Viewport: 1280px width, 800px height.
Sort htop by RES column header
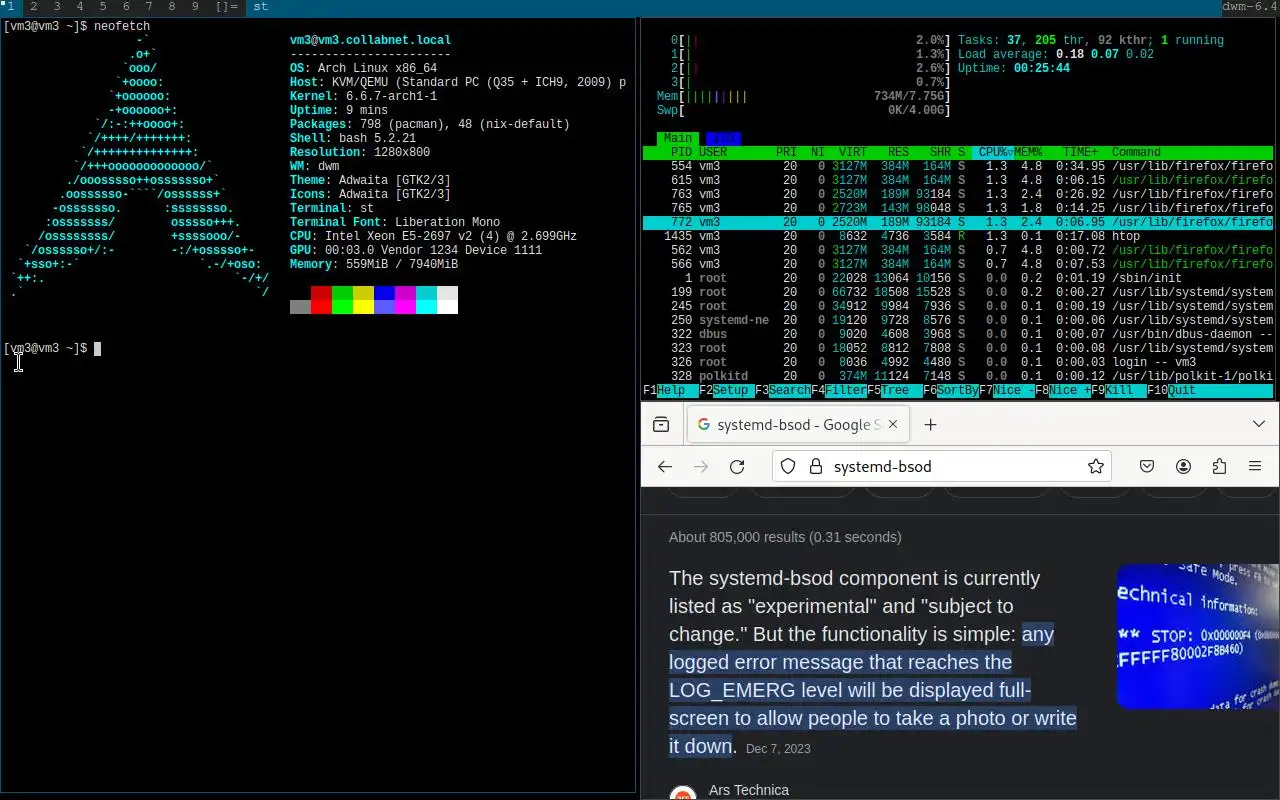[898, 152]
